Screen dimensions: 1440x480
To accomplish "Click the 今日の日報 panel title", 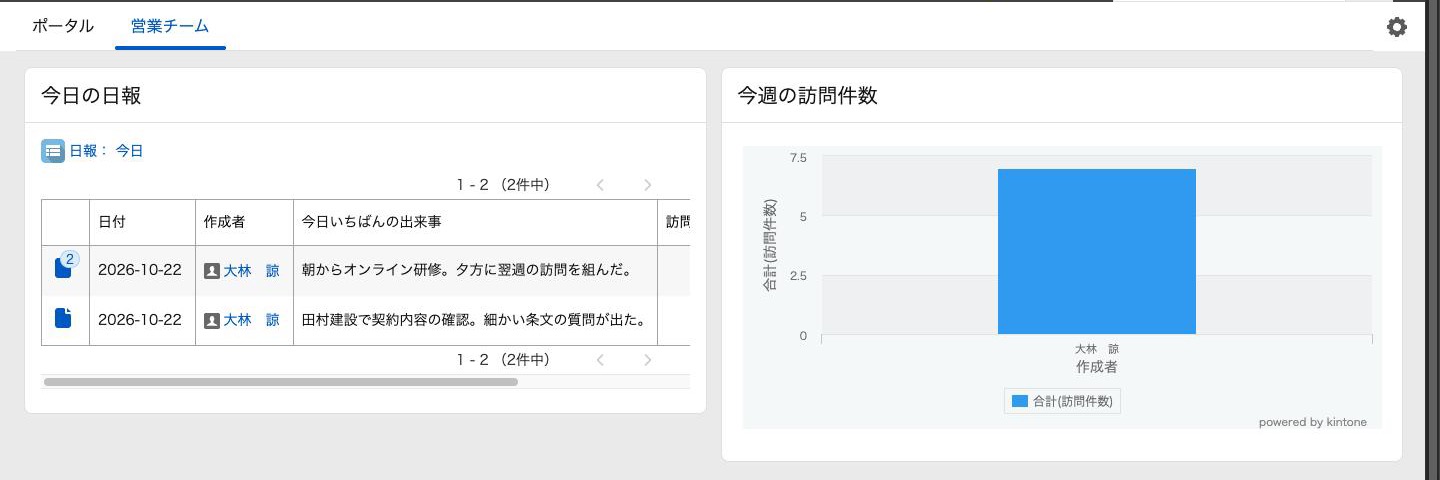I will (x=91, y=96).
